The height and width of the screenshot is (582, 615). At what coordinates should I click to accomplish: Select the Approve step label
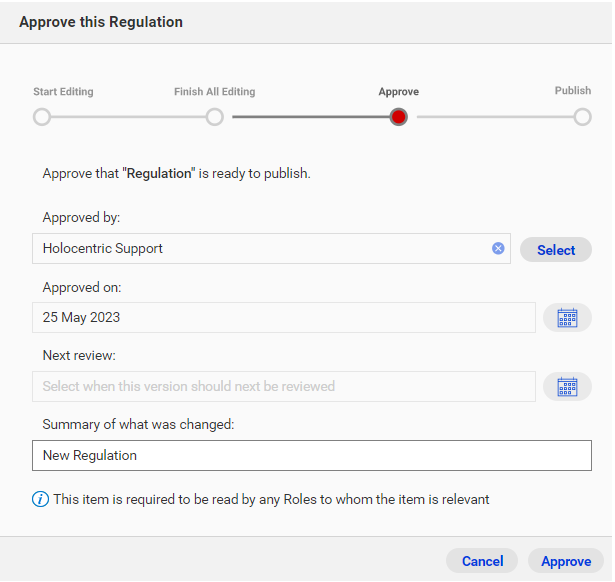[398, 92]
